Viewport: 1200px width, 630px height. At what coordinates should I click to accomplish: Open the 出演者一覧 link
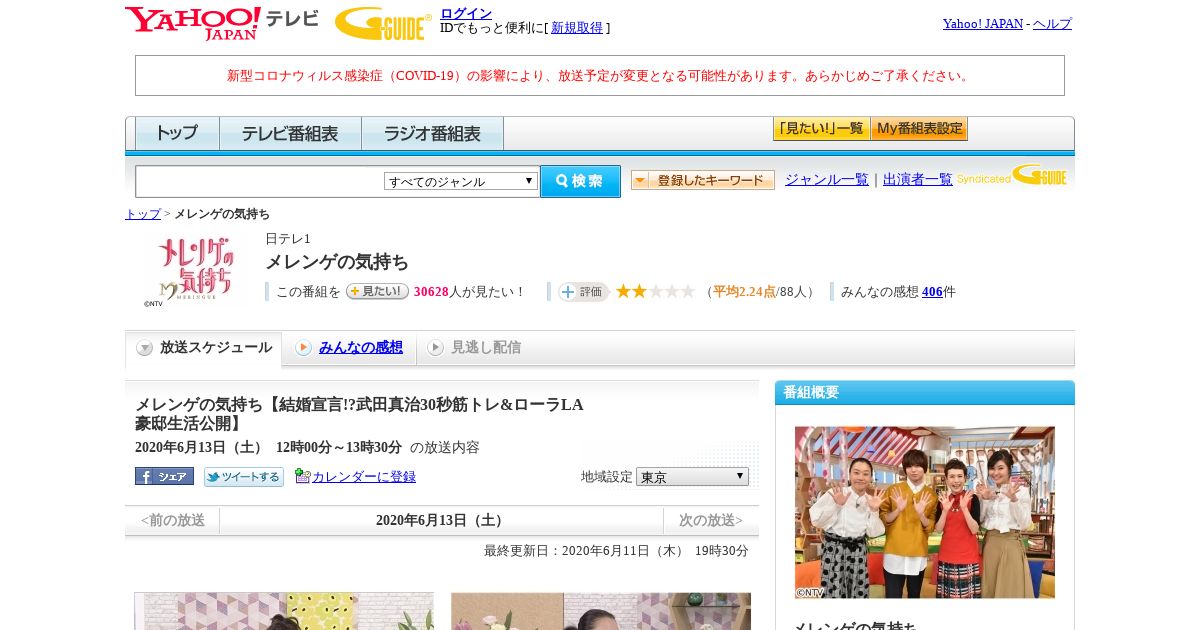[x=918, y=179]
